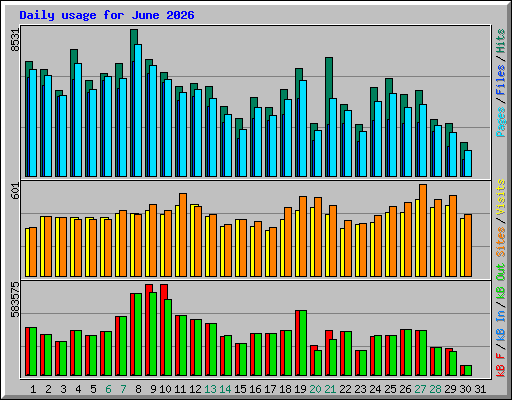512x400 pixels.
Task: Click the green kB Out bar for day 30
Action: point(468,371)
